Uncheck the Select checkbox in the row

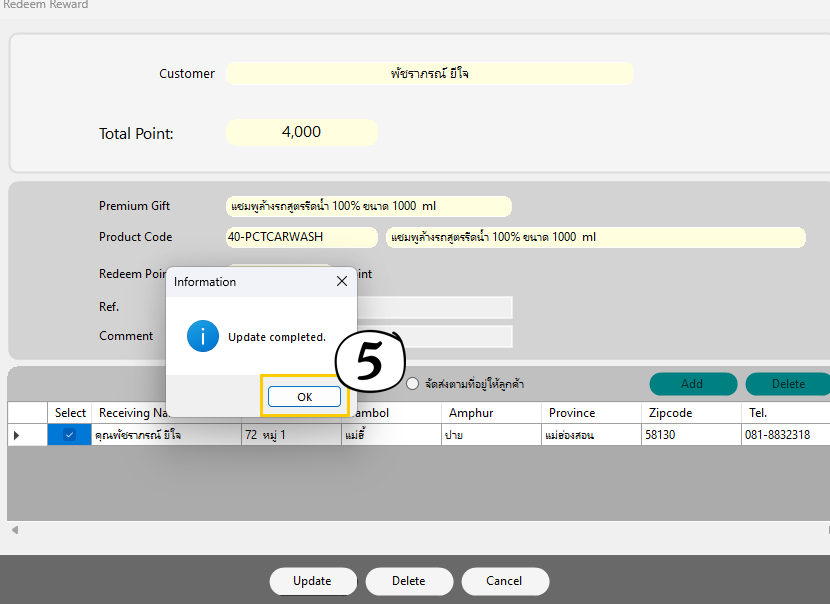point(69,435)
